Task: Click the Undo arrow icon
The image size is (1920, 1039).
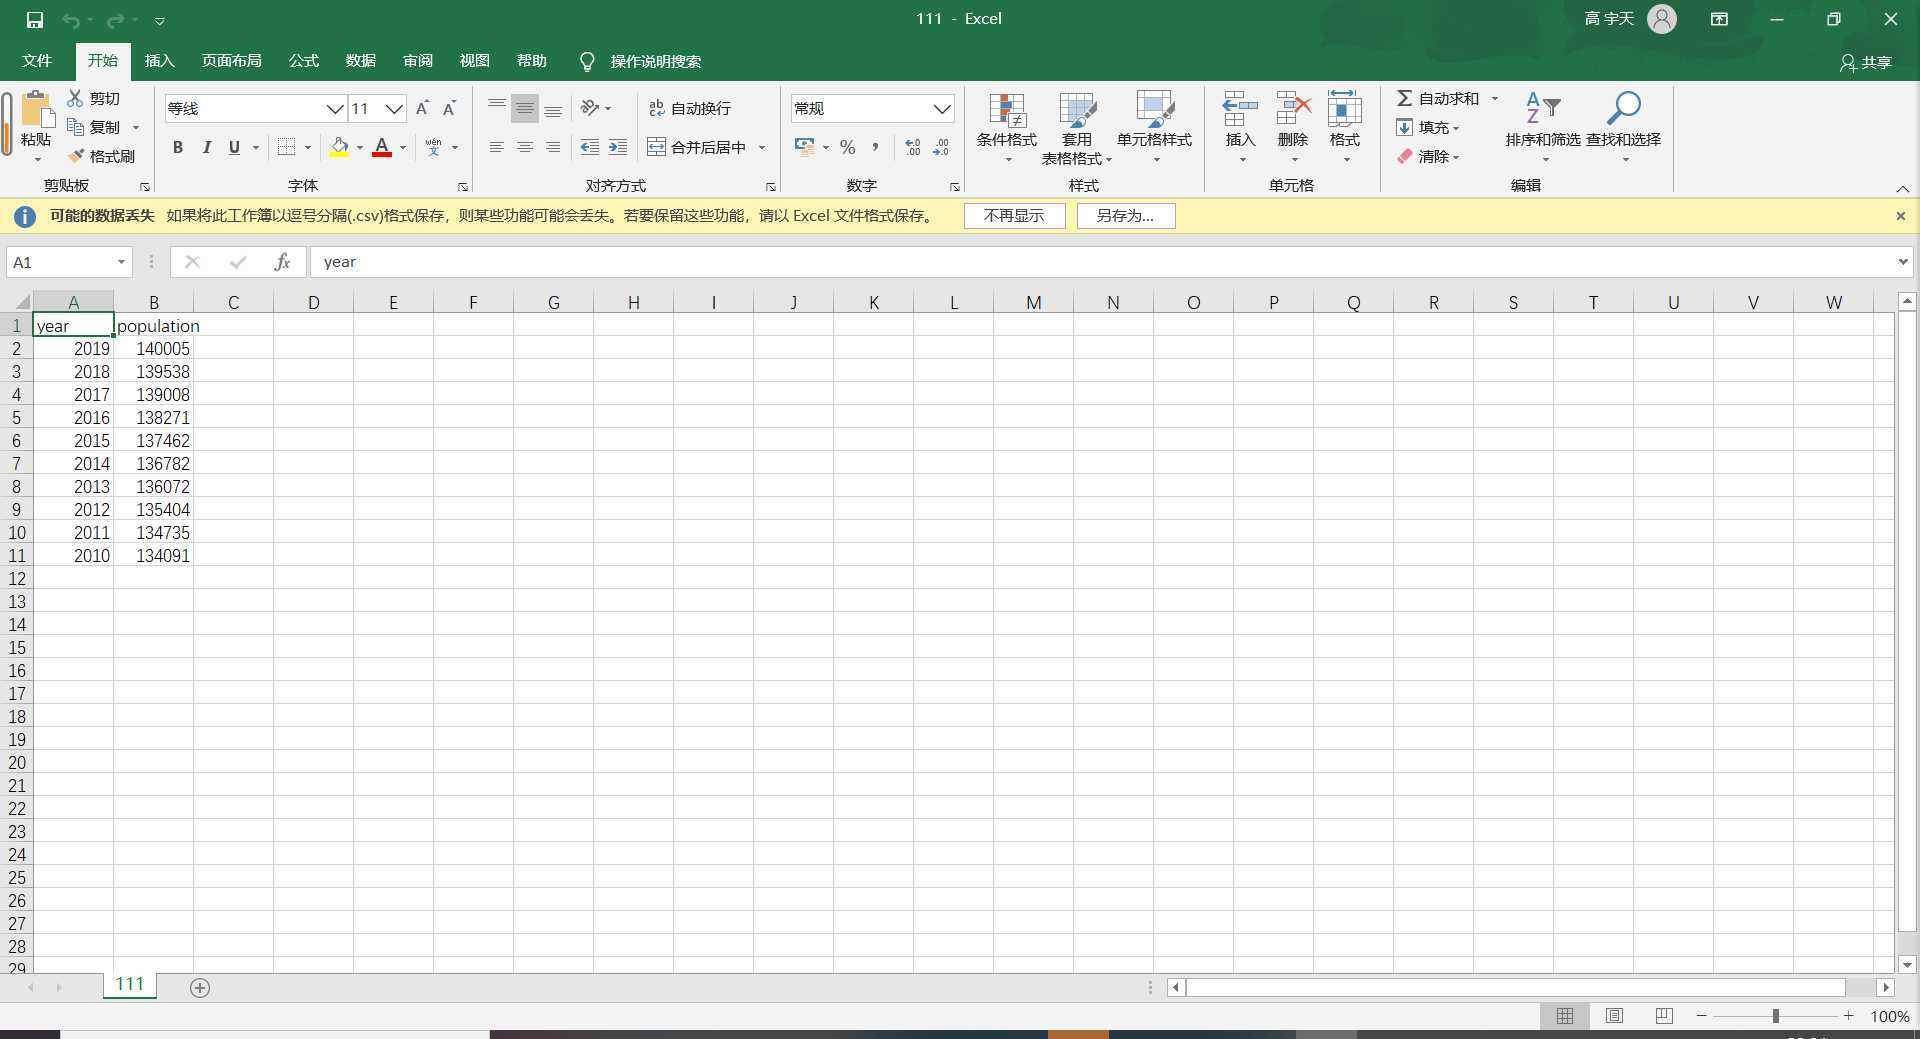Action: (x=70, y=19)
